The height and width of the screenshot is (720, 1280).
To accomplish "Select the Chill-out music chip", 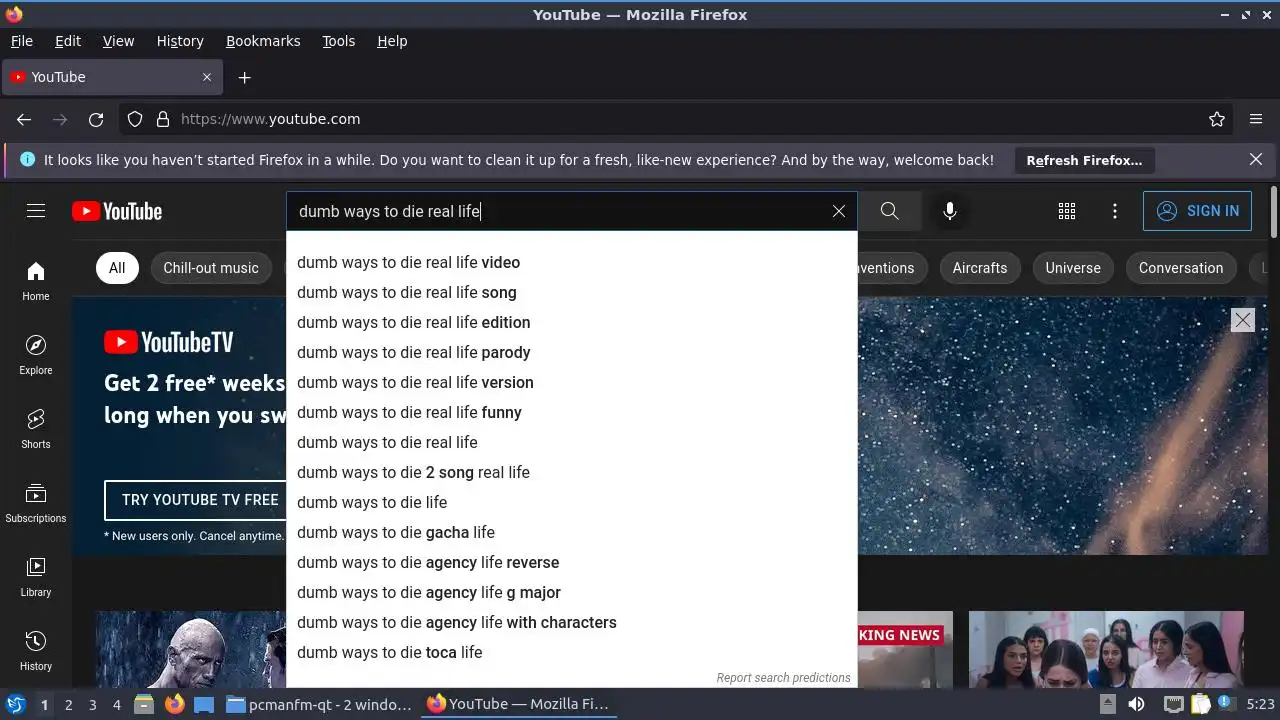I will (x=211, y=268).
